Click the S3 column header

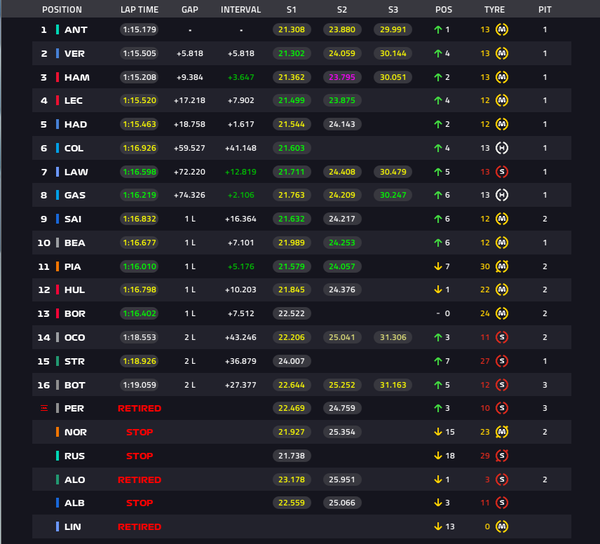pos(393,10)
